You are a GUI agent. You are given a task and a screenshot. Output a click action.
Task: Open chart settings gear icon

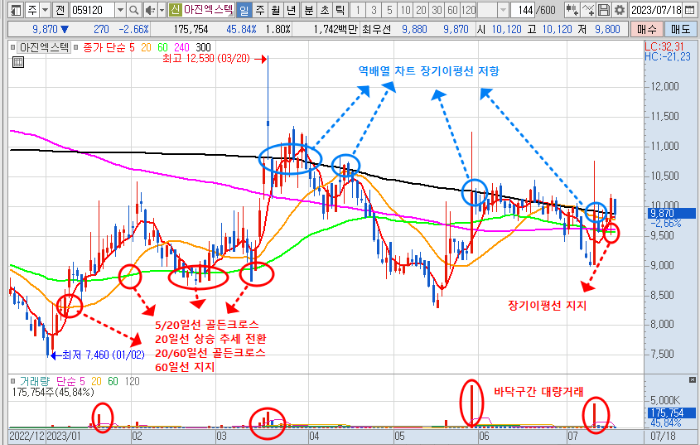click(619, 10)
